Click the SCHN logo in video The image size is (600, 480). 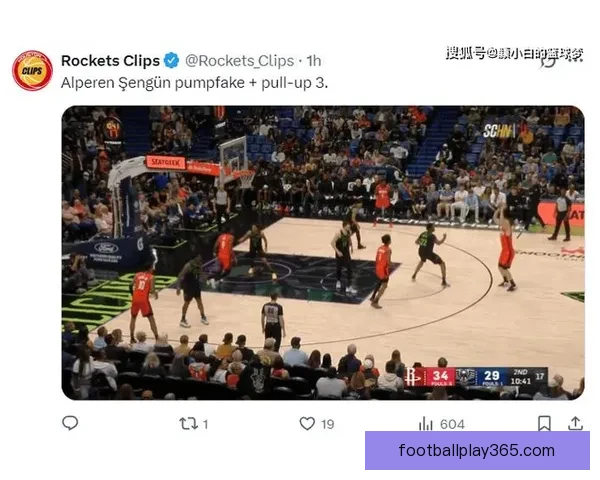coord(499,131)
